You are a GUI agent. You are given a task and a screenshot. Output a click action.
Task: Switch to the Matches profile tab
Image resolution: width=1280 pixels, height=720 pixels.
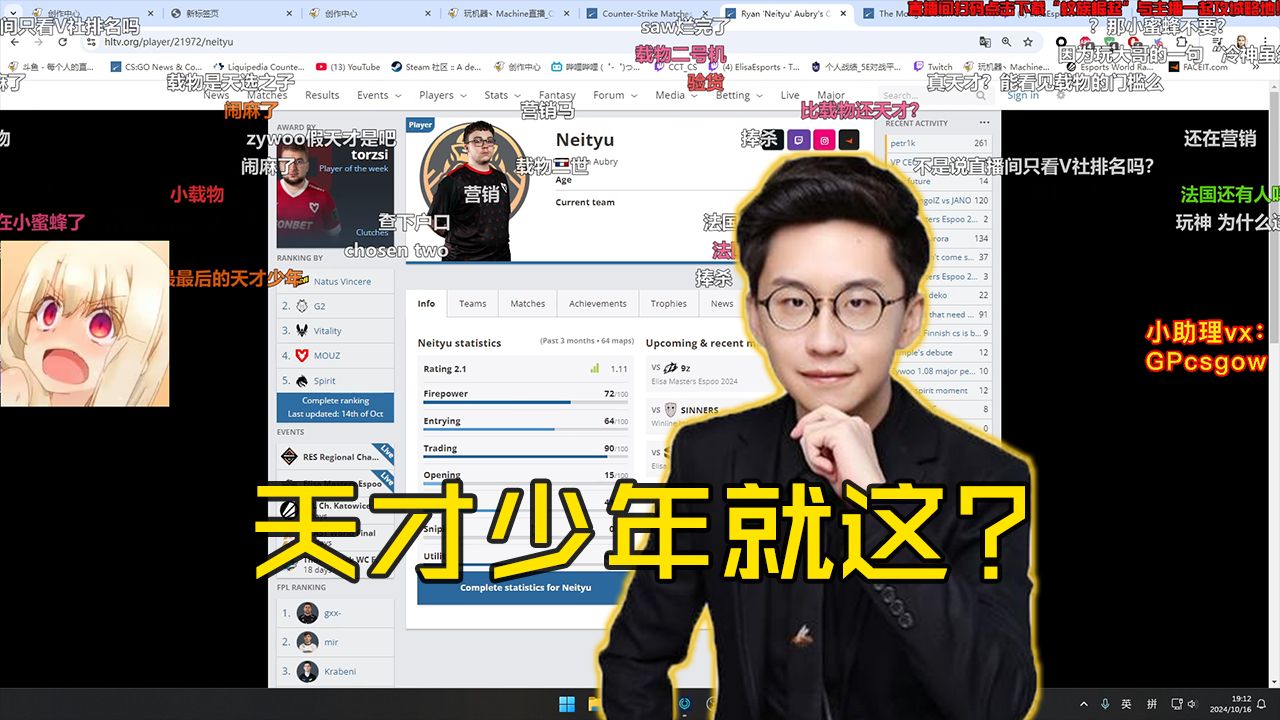click(528, 303)
